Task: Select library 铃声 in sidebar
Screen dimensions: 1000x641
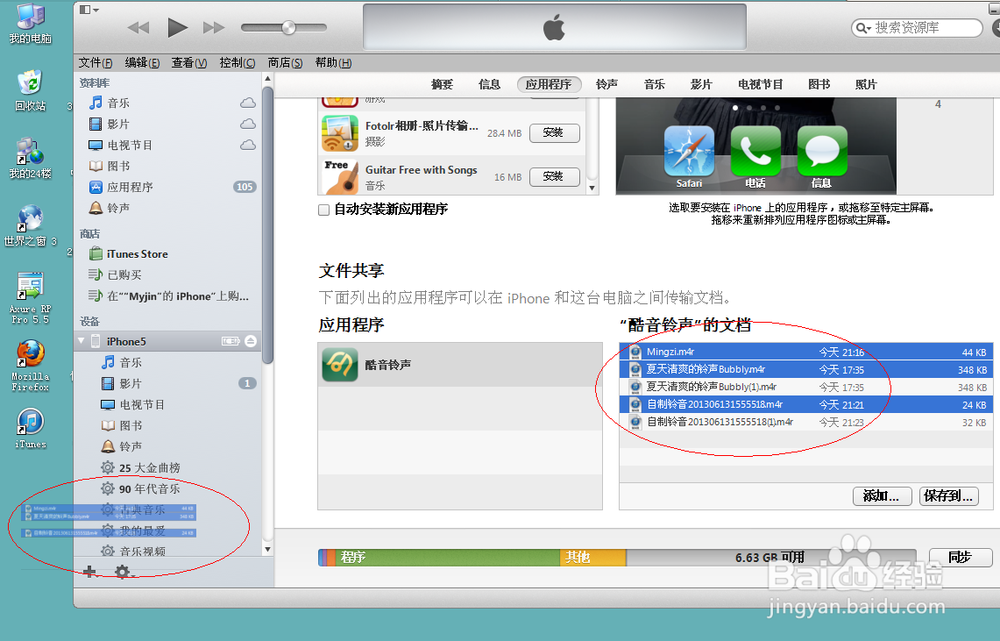Action: [x=168, y=208]
